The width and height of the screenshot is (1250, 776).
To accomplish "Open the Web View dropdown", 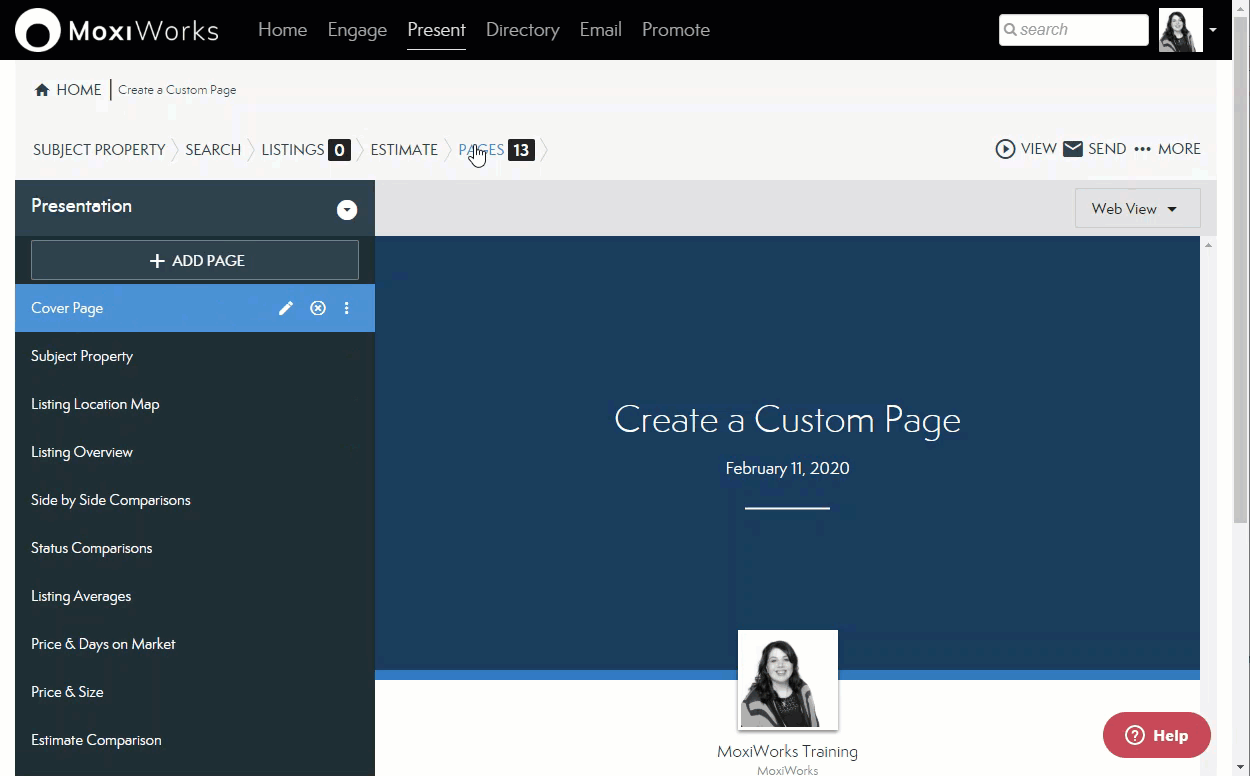I will tap(1137, 209).
